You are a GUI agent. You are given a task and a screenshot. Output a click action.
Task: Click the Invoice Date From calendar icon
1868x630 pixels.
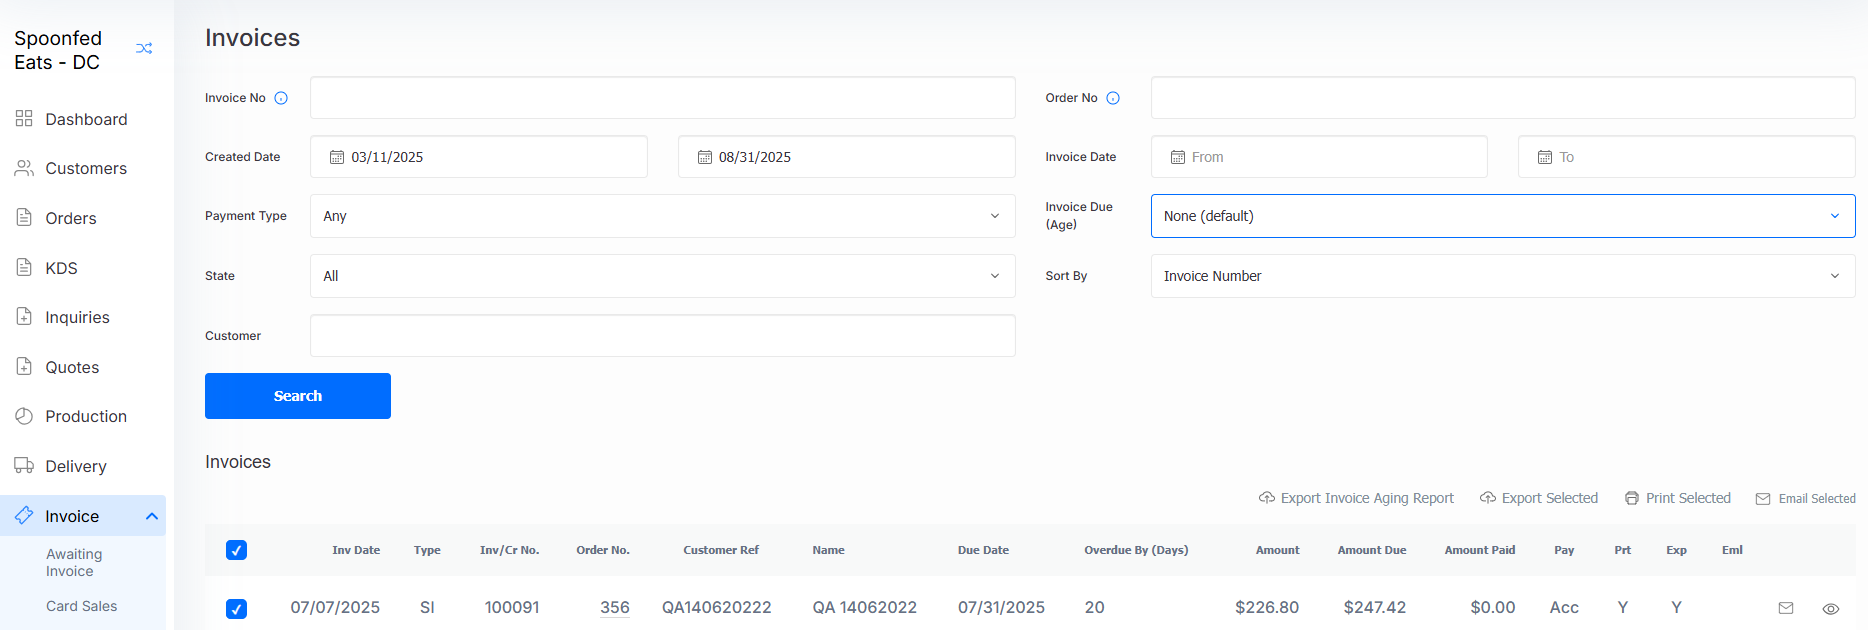(x=1178, y=157)
